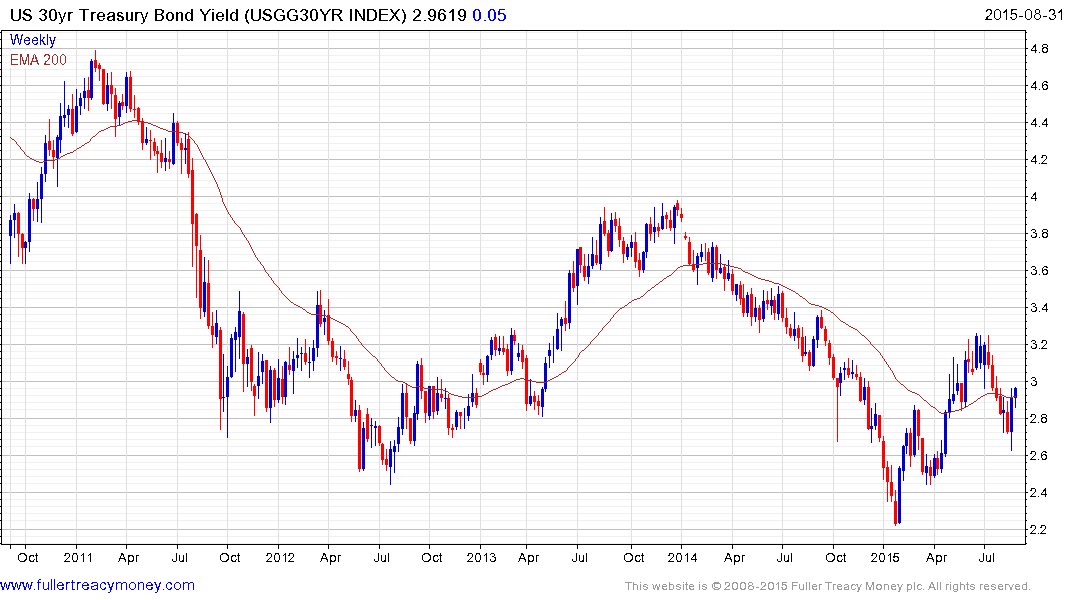Viewport: 1075px width, 600px height.
Task: Click the 2011 label on the time axis
Action: (x=77, y=557)
